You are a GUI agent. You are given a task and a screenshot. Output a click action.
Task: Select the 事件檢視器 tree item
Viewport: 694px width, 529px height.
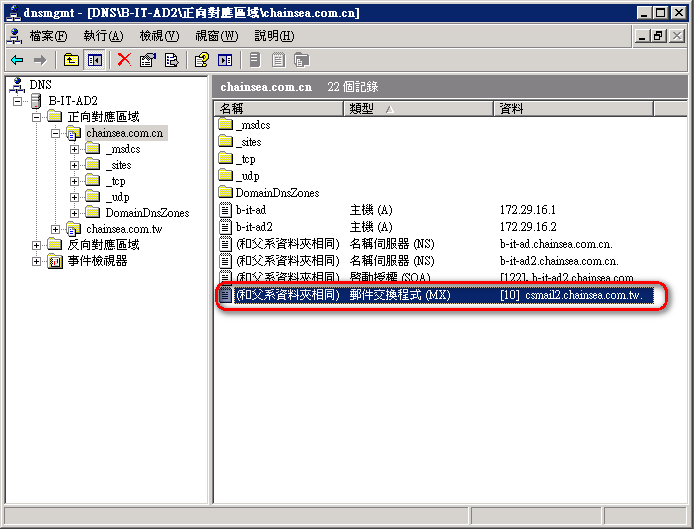coord(96,261)
